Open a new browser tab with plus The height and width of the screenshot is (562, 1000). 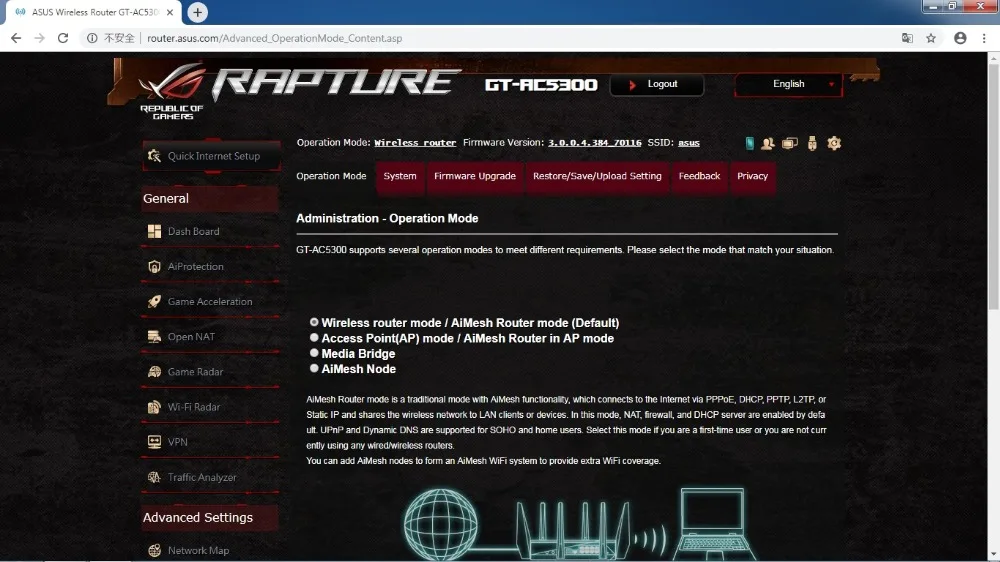(197, 12)
